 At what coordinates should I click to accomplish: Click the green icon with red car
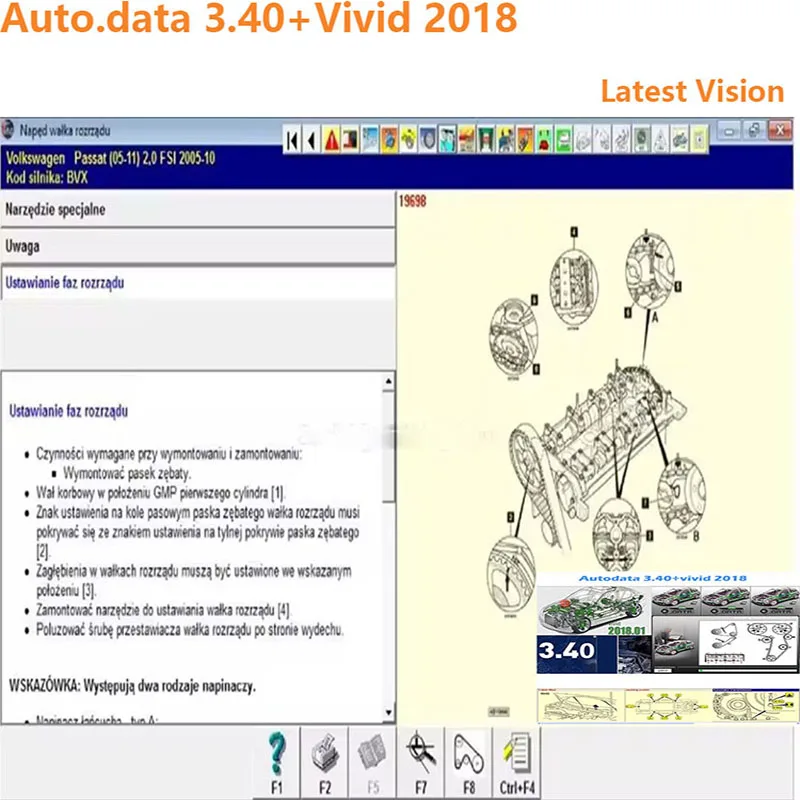click(x=544, y=140)
